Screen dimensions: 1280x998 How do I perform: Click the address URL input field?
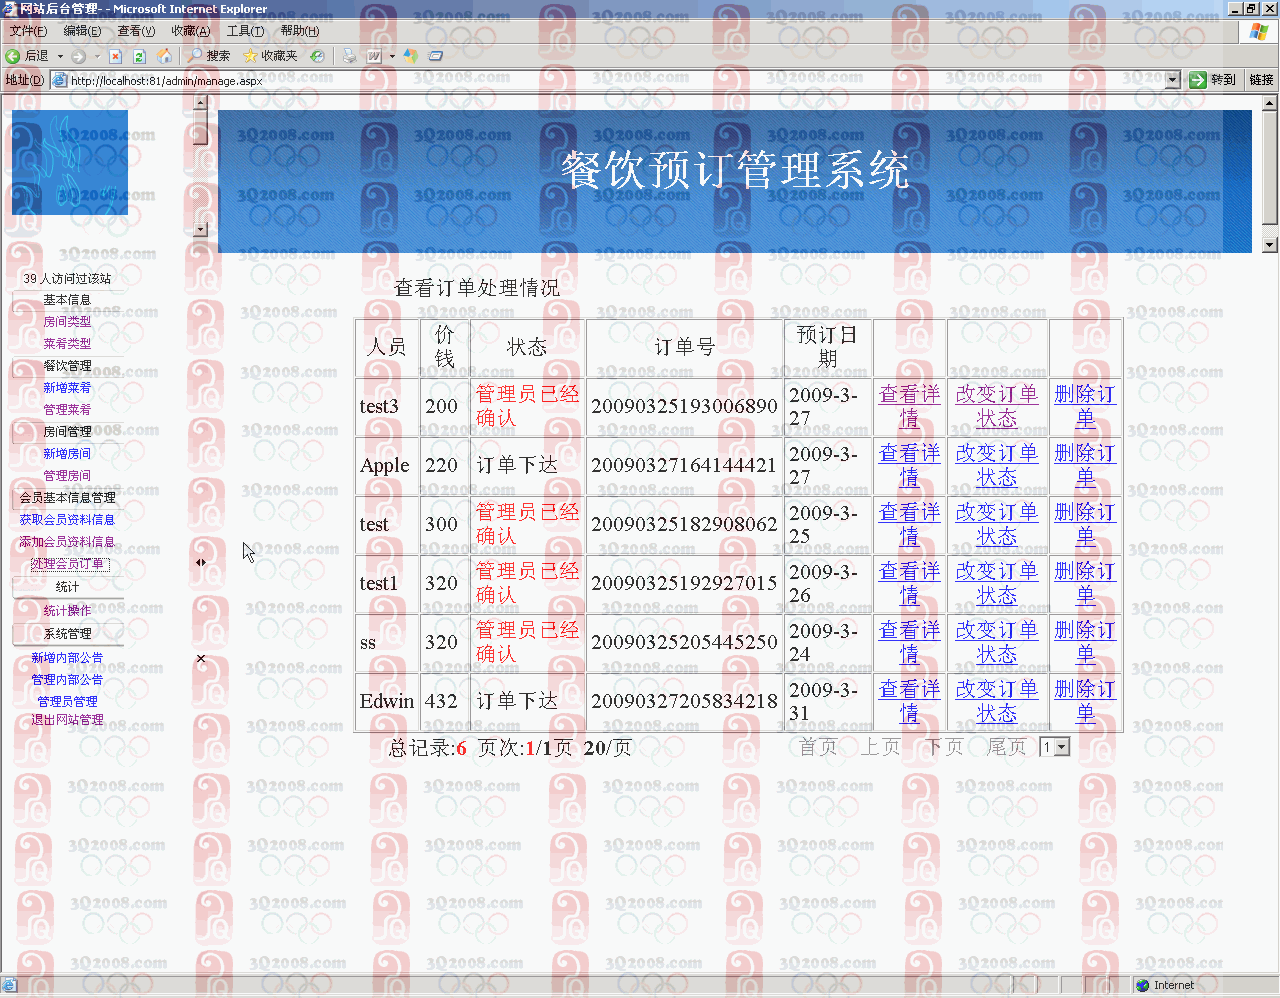point(615,81)
